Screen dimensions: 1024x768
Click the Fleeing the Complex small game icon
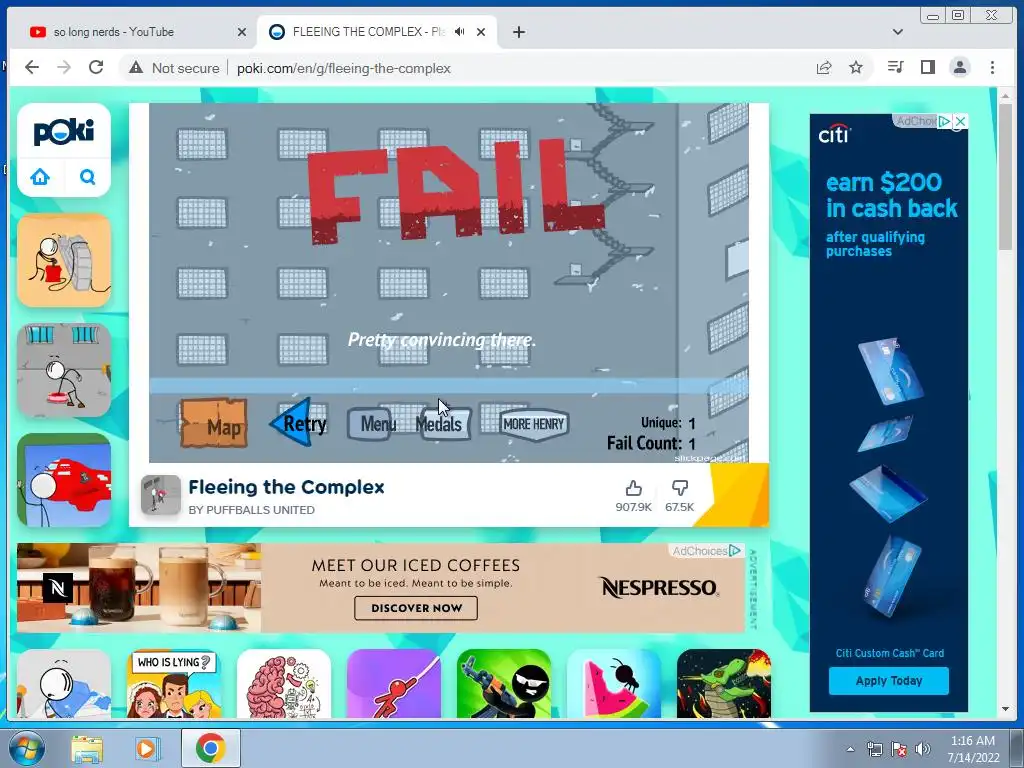pyautogui.click(x=161, y=495)
